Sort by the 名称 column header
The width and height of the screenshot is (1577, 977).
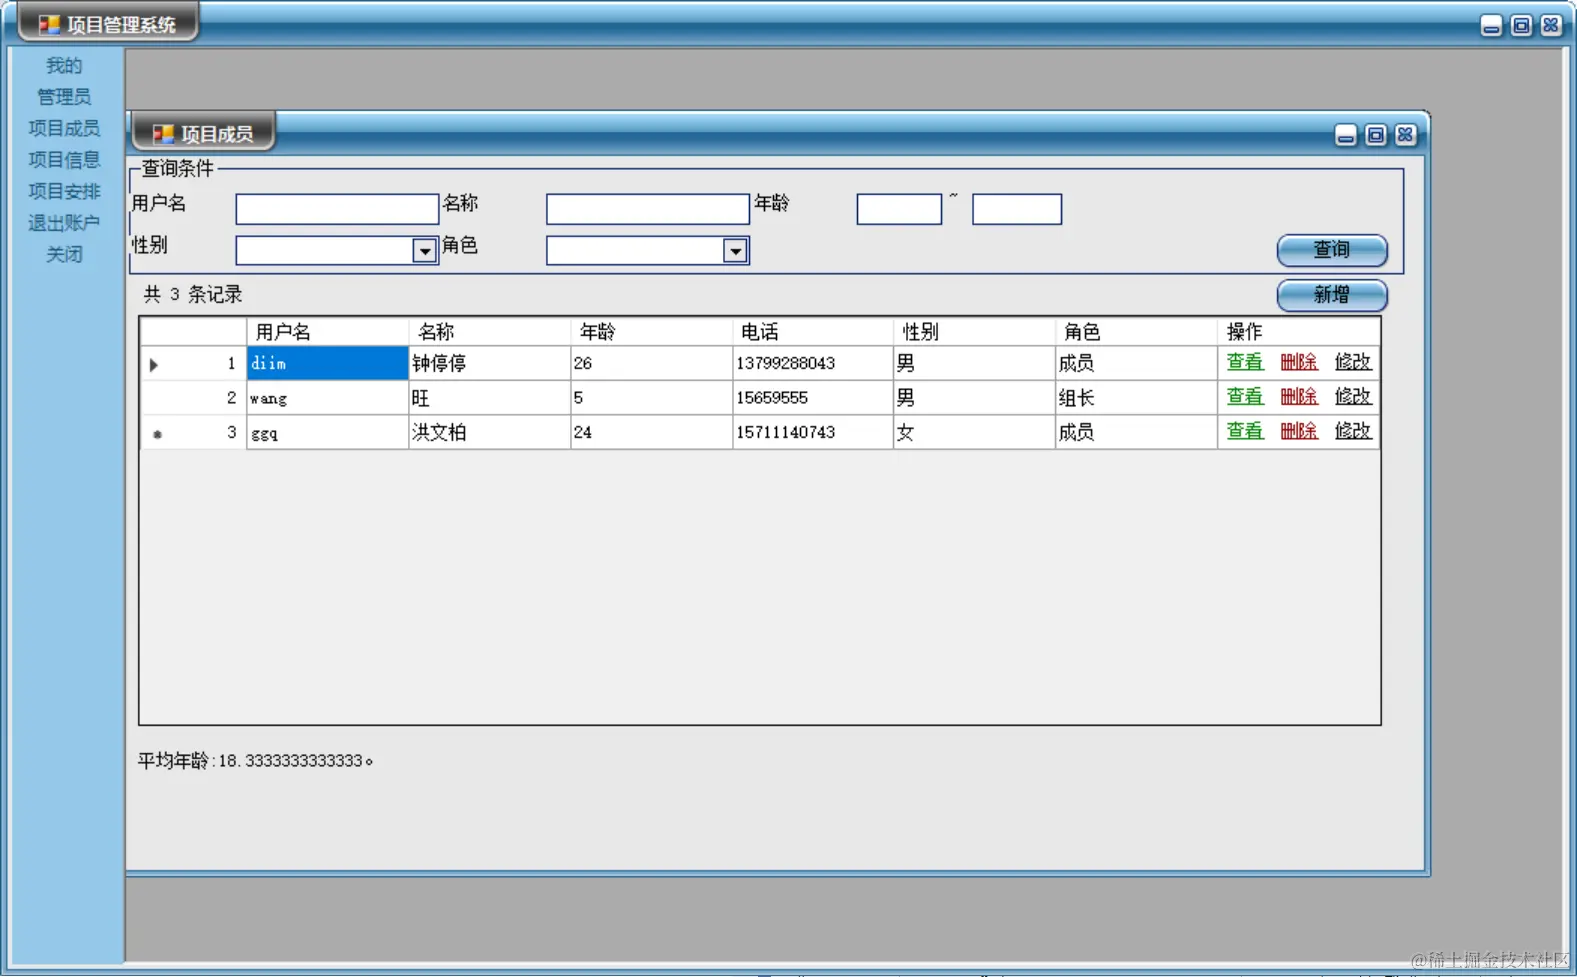(490, 332)
